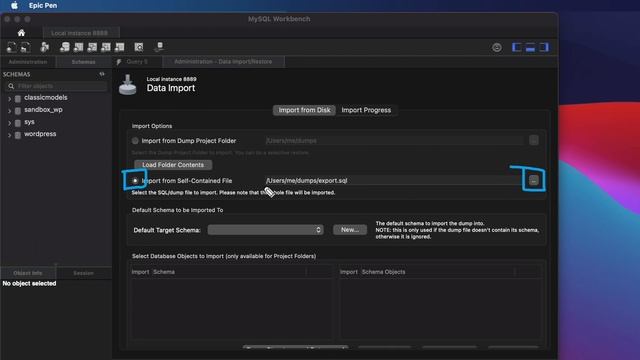Viewport: 640px width, 360px height.
Task: Click the "Default Schema to be Imported To" label
Action: pos(178,210)
